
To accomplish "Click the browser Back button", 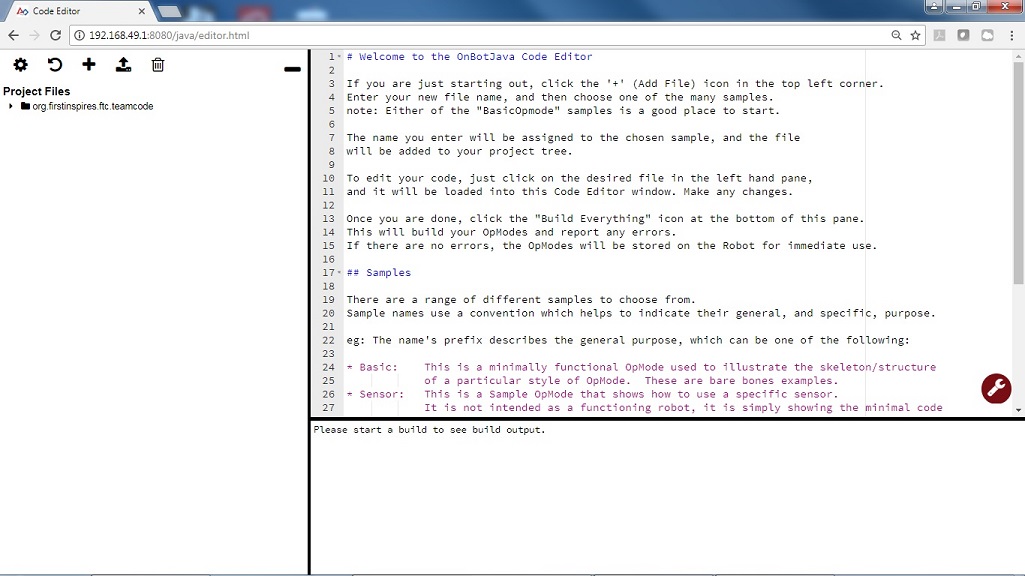I will (x=13, y=34).
